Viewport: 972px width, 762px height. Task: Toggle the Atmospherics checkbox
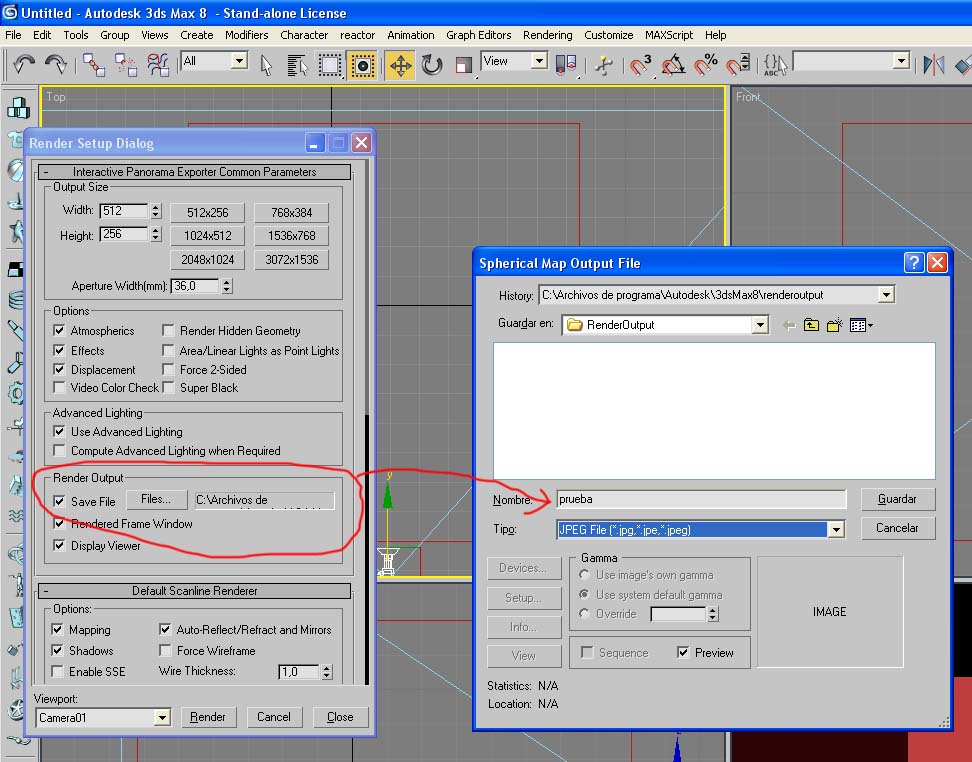tap(60, 330)
